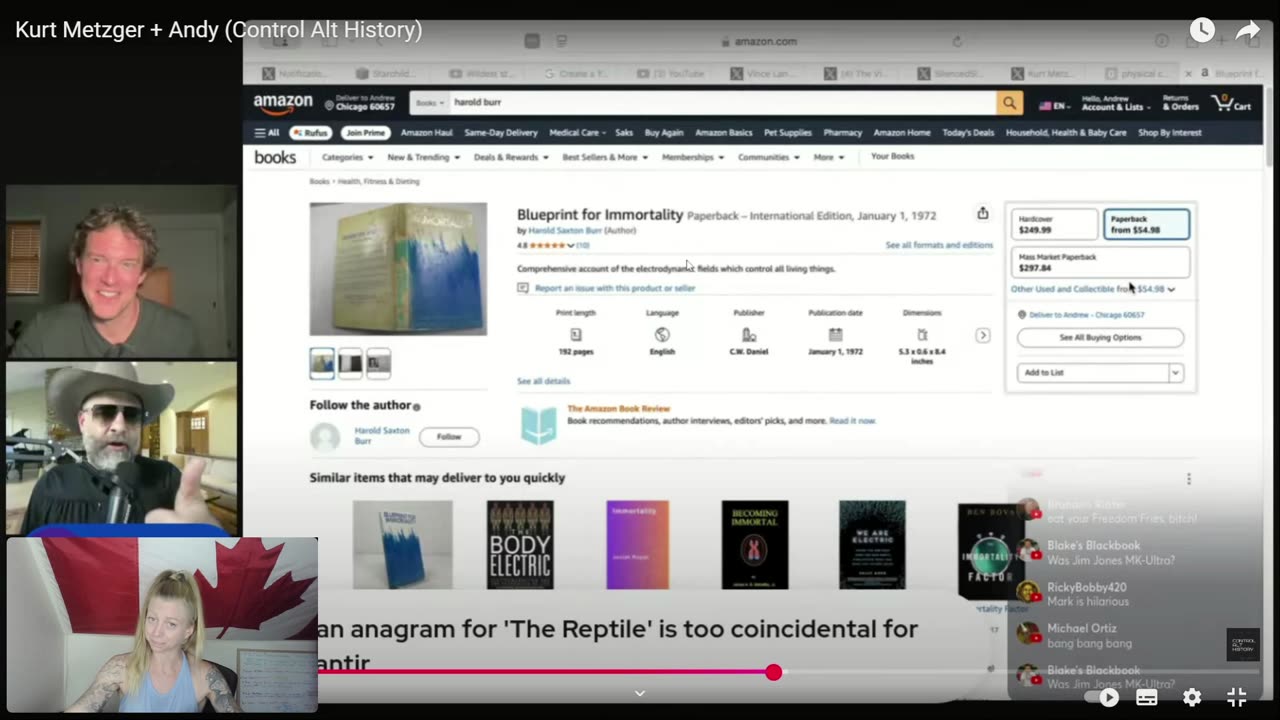Click the YouTube Watch Later clock icon
1280x720 pixels.
pos(1202,31)
